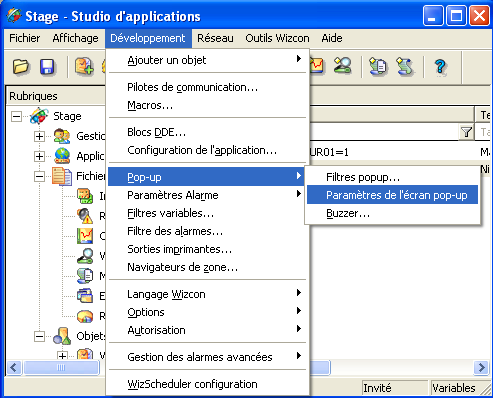
Task: Open the Ajouter un objet submenu
Action: tap(207, 60)
